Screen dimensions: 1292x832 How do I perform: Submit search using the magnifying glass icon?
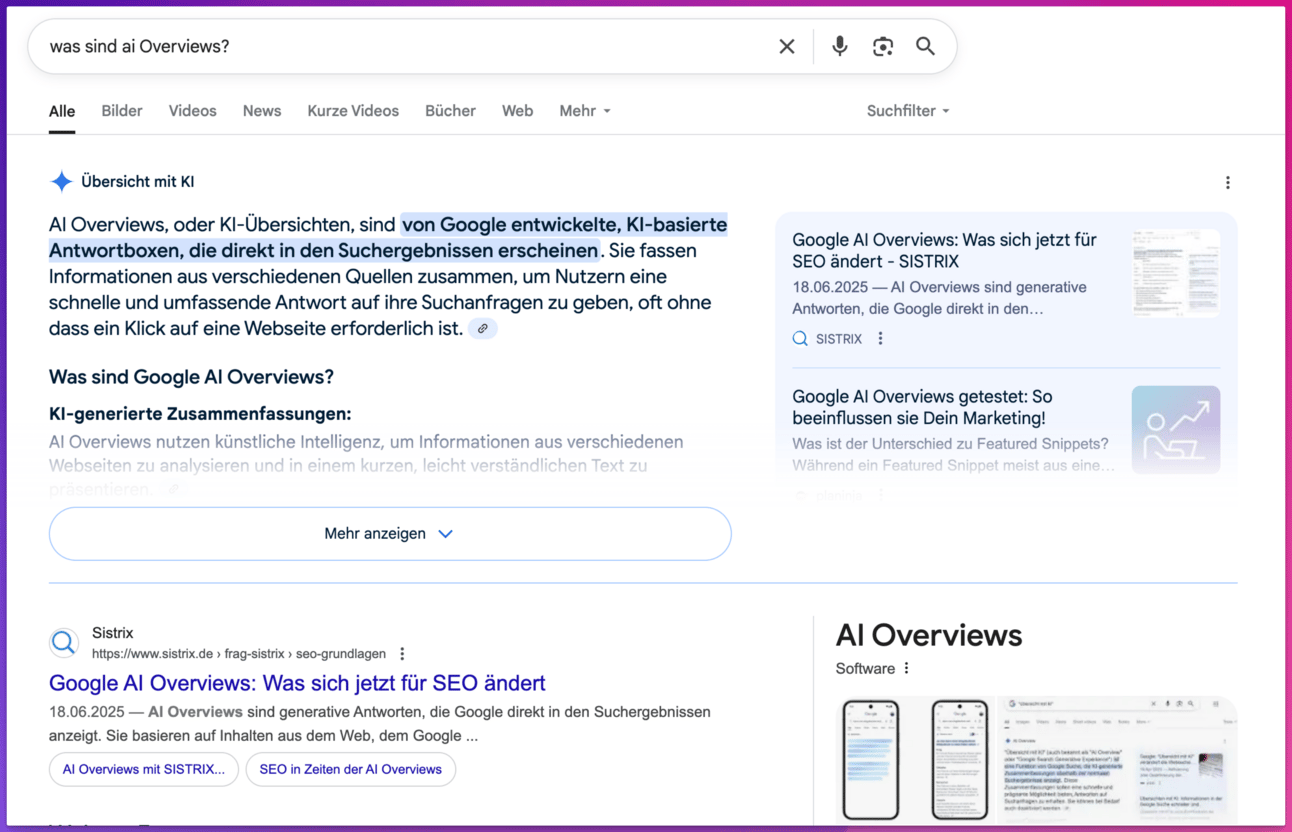[926, 46]
